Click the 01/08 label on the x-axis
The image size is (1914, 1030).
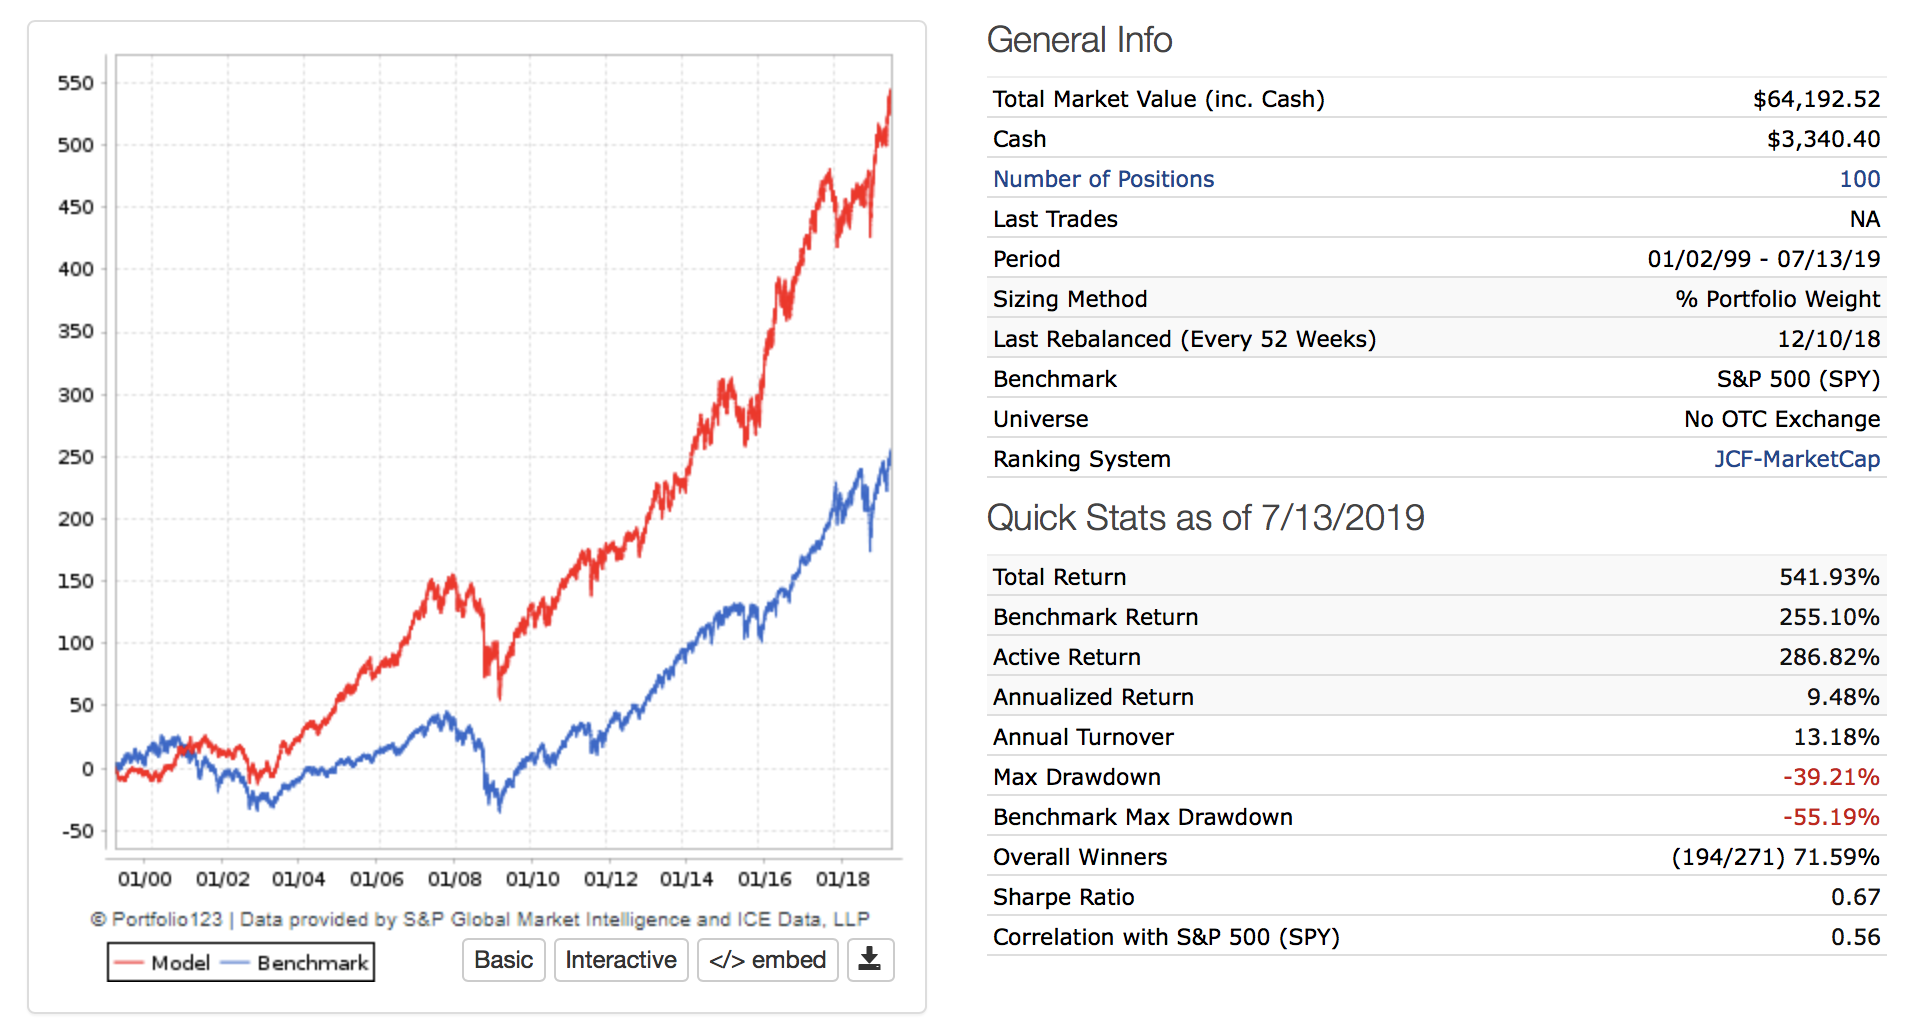tap(455, 879)
